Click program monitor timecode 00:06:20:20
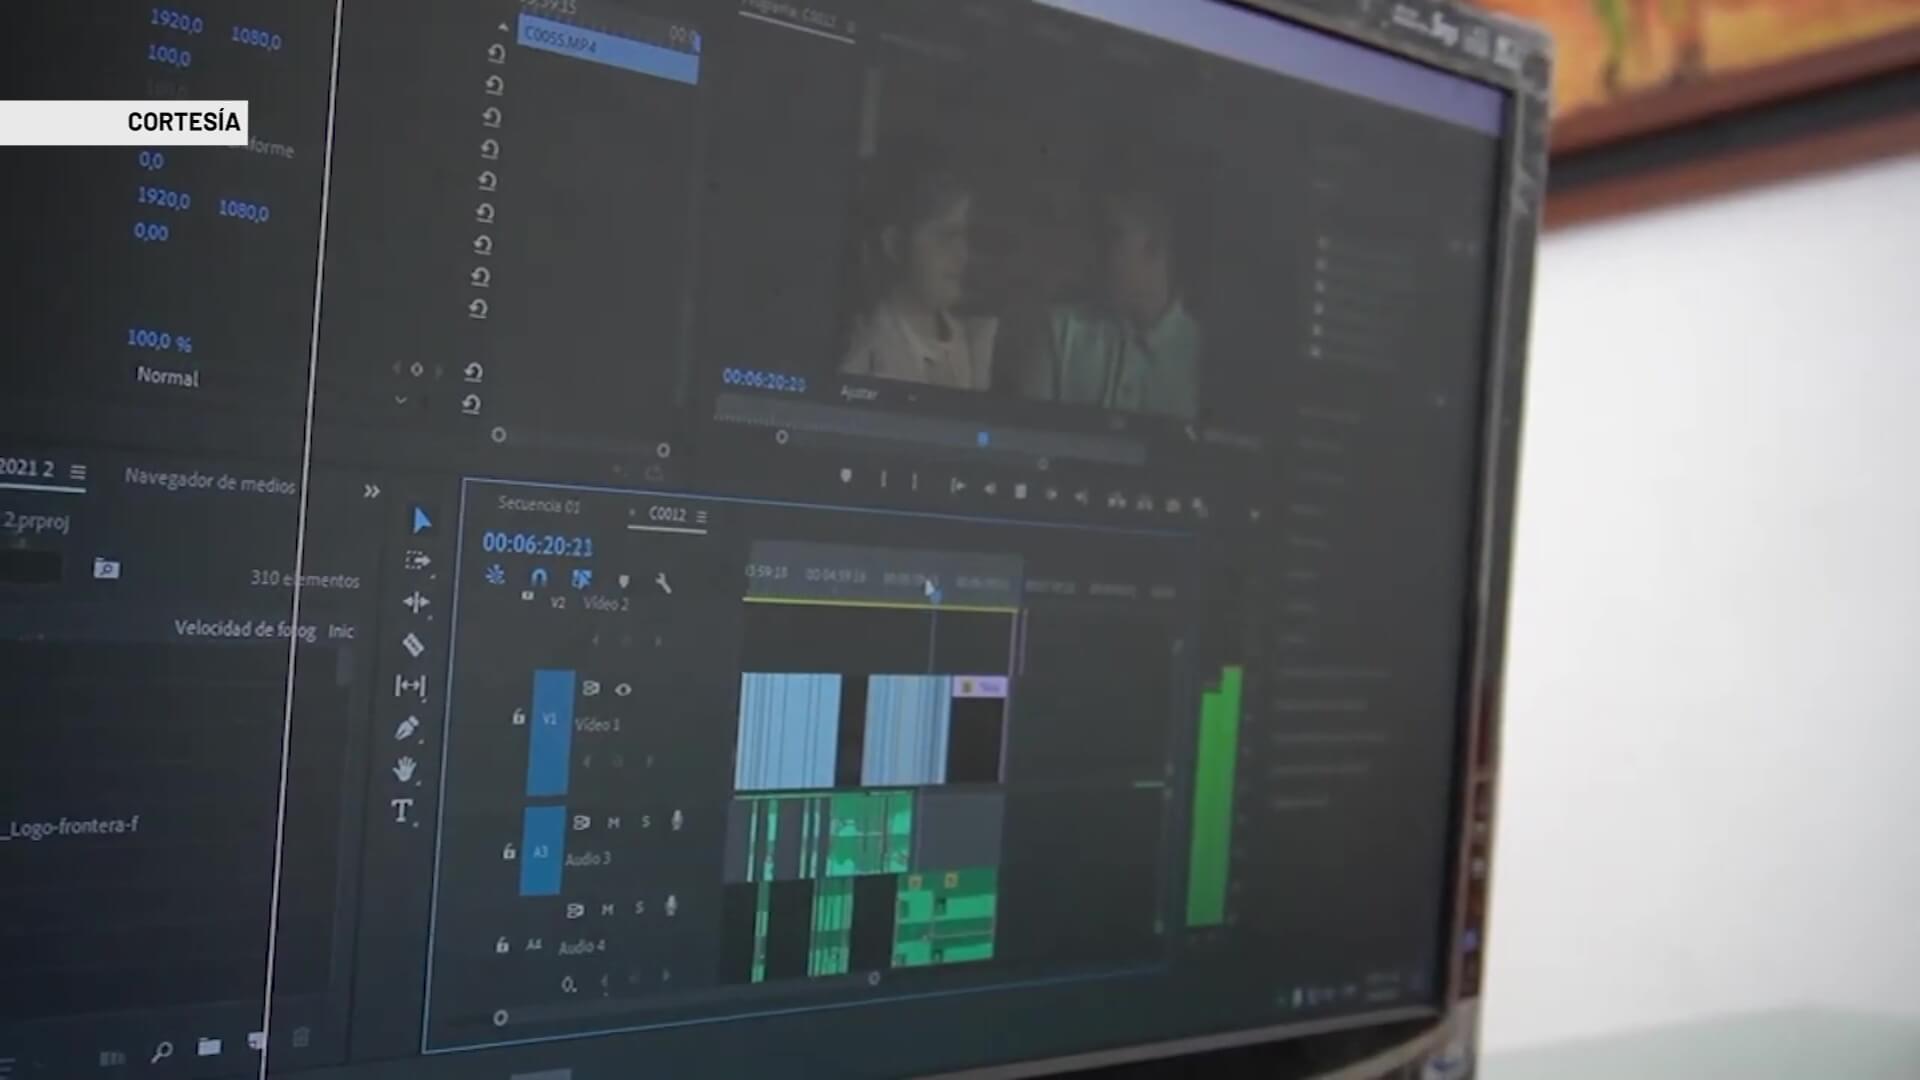Viewport: 1920px width, 1080px height. tap(764, 380)
